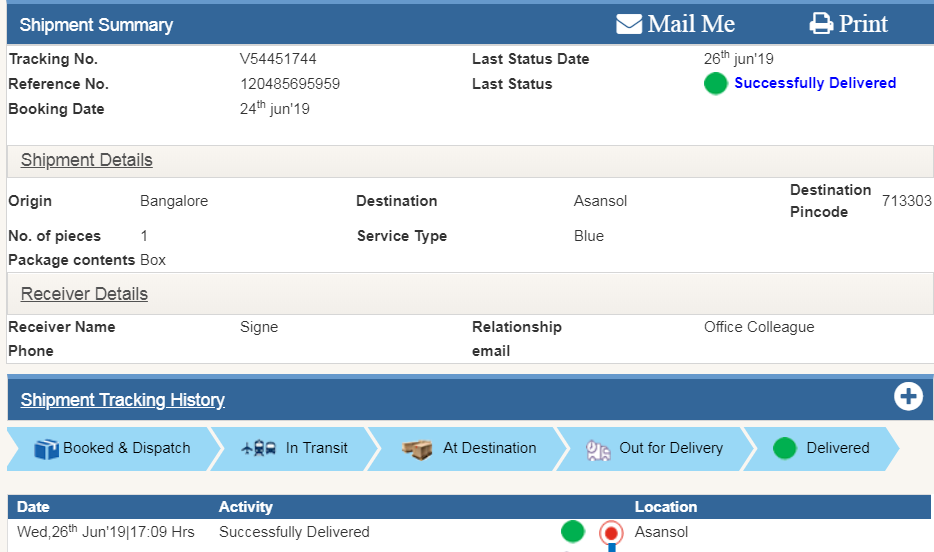
Task: Click the Successfully Delivered status link
Action: pyautogui.click(x=815, y=83)
